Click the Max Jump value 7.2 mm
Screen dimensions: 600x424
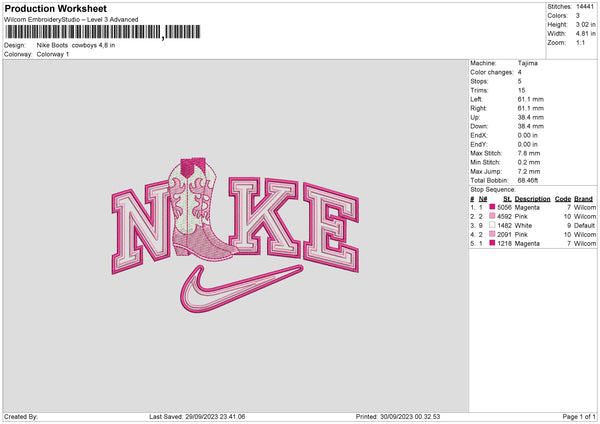point(529,171)
